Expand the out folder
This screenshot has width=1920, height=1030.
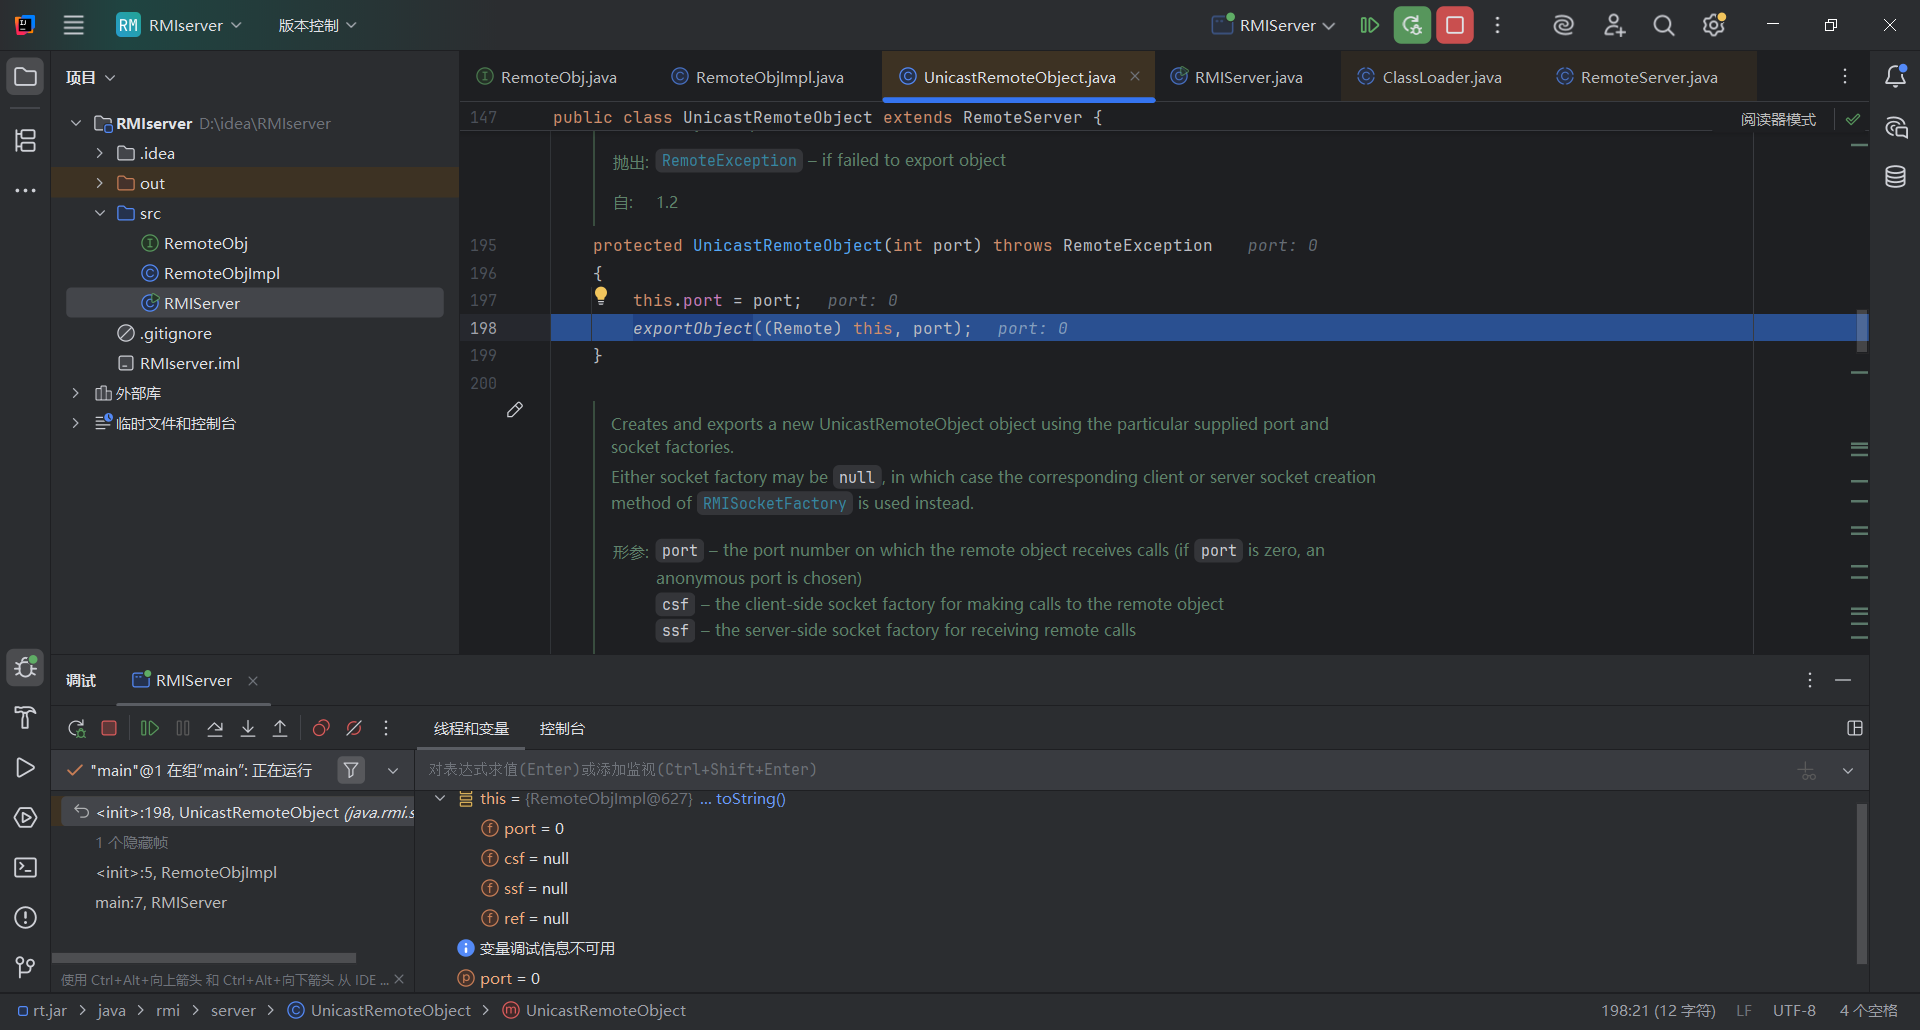pyautogui.click(x=100, y=183)
